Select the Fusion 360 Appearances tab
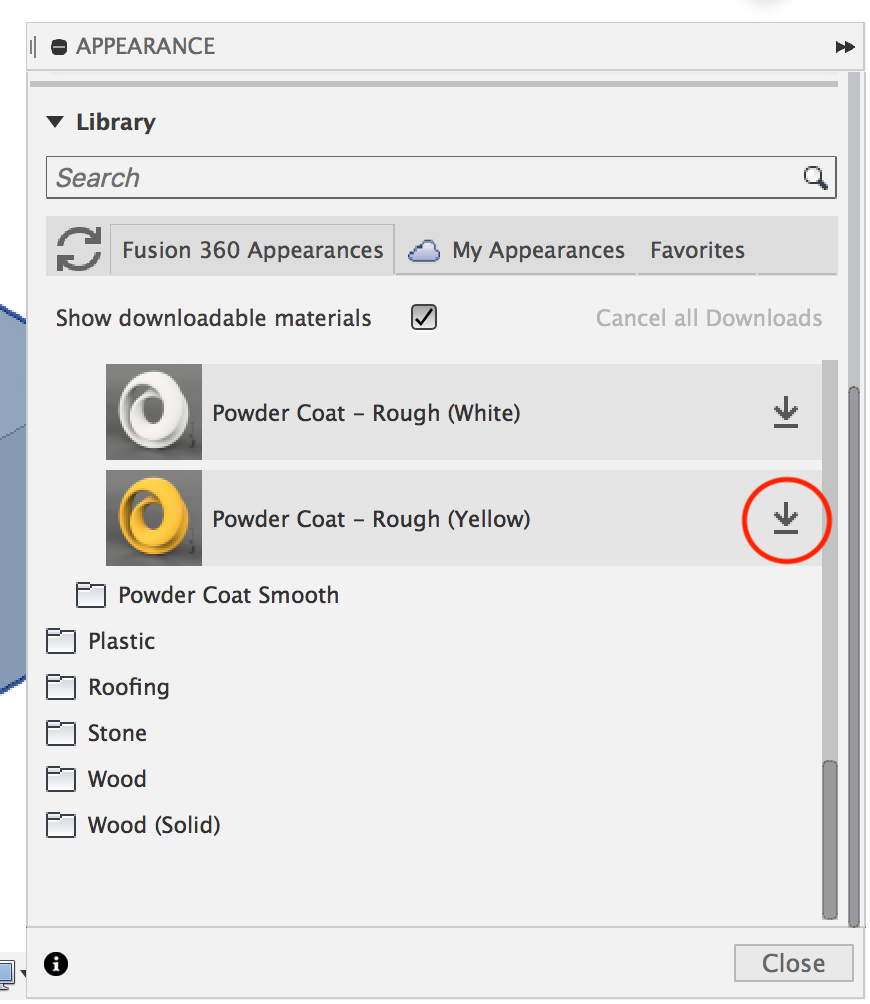The height and width of the screenshot is (1004, 870). coord(252,250)
